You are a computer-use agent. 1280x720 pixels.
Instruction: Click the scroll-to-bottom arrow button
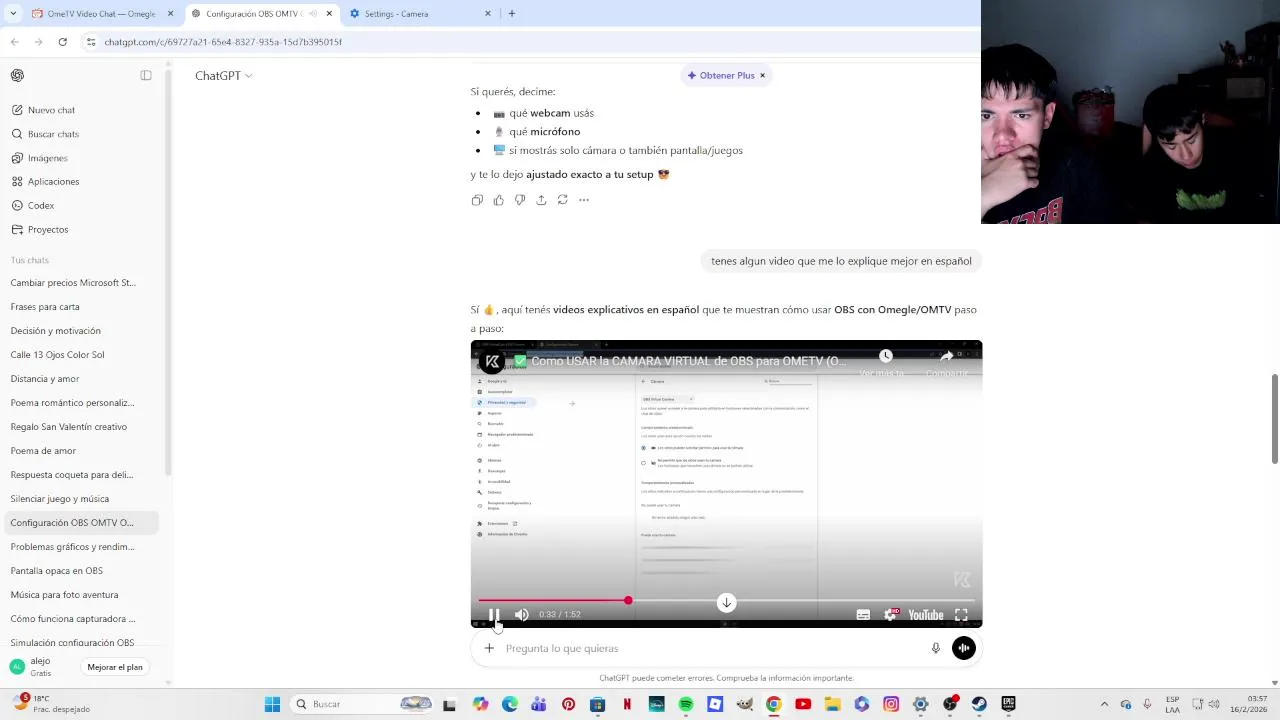(727, 602)
